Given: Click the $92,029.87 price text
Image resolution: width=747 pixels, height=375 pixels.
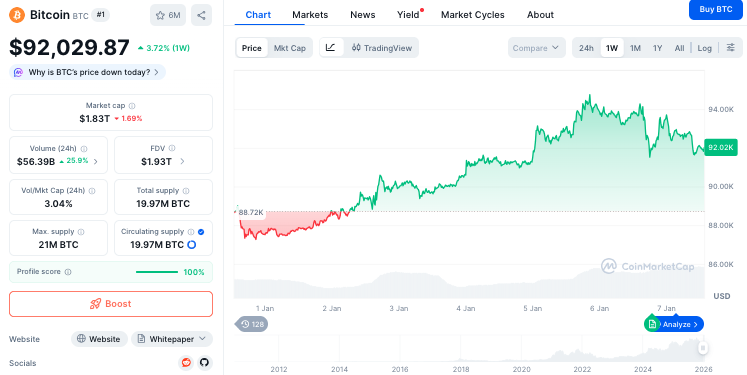Looking at the screenshot, I should (69, 48).
